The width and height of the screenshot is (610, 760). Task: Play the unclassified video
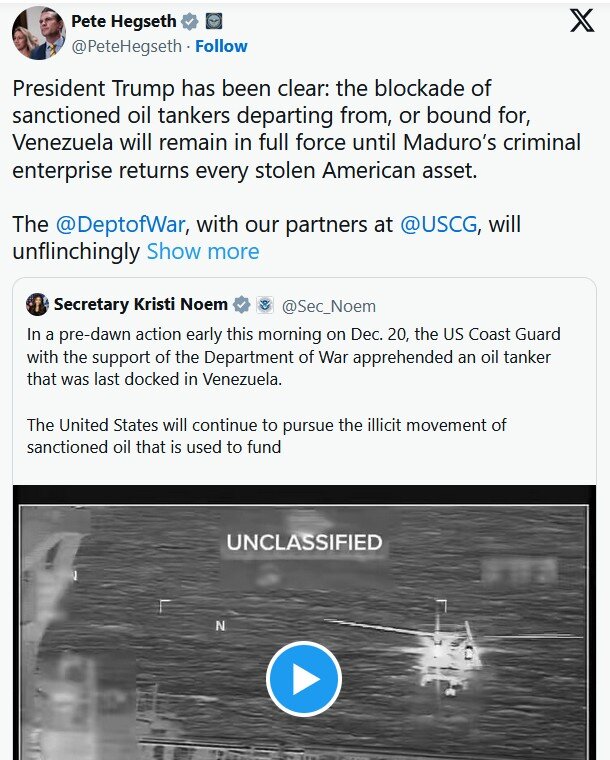(x=303, y=680)
